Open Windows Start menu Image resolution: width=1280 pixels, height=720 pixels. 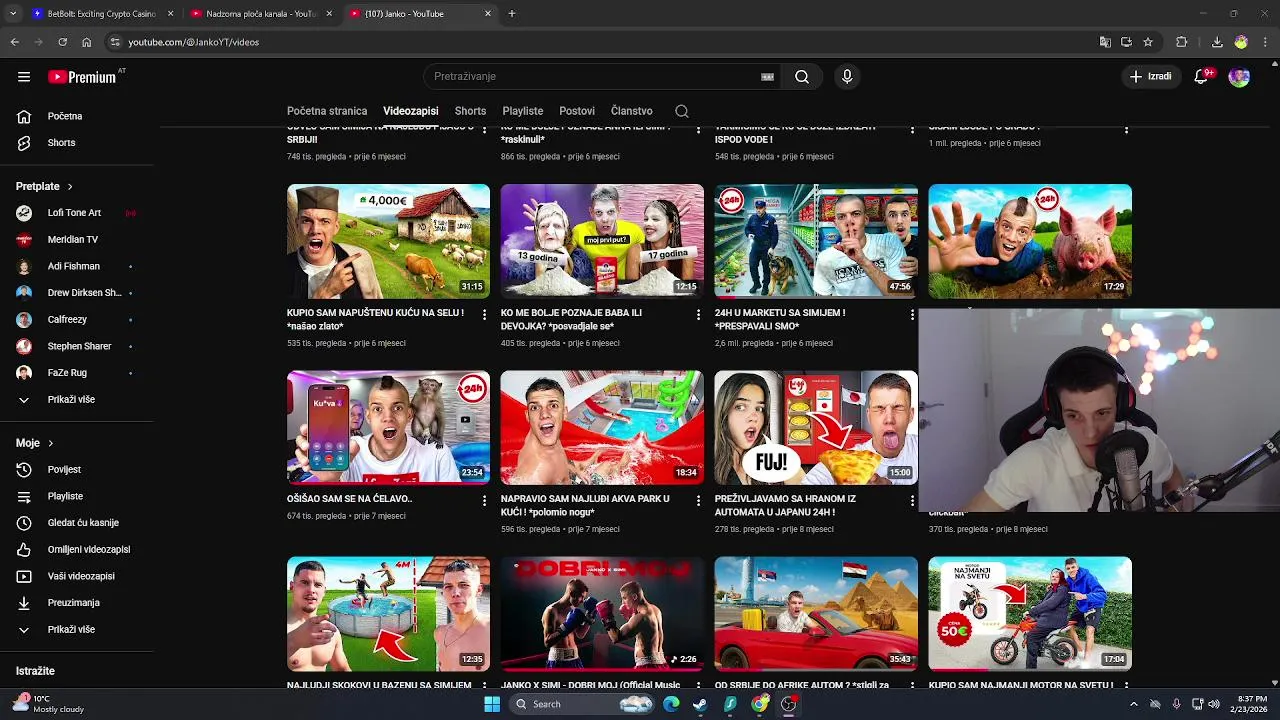[492, 704]
